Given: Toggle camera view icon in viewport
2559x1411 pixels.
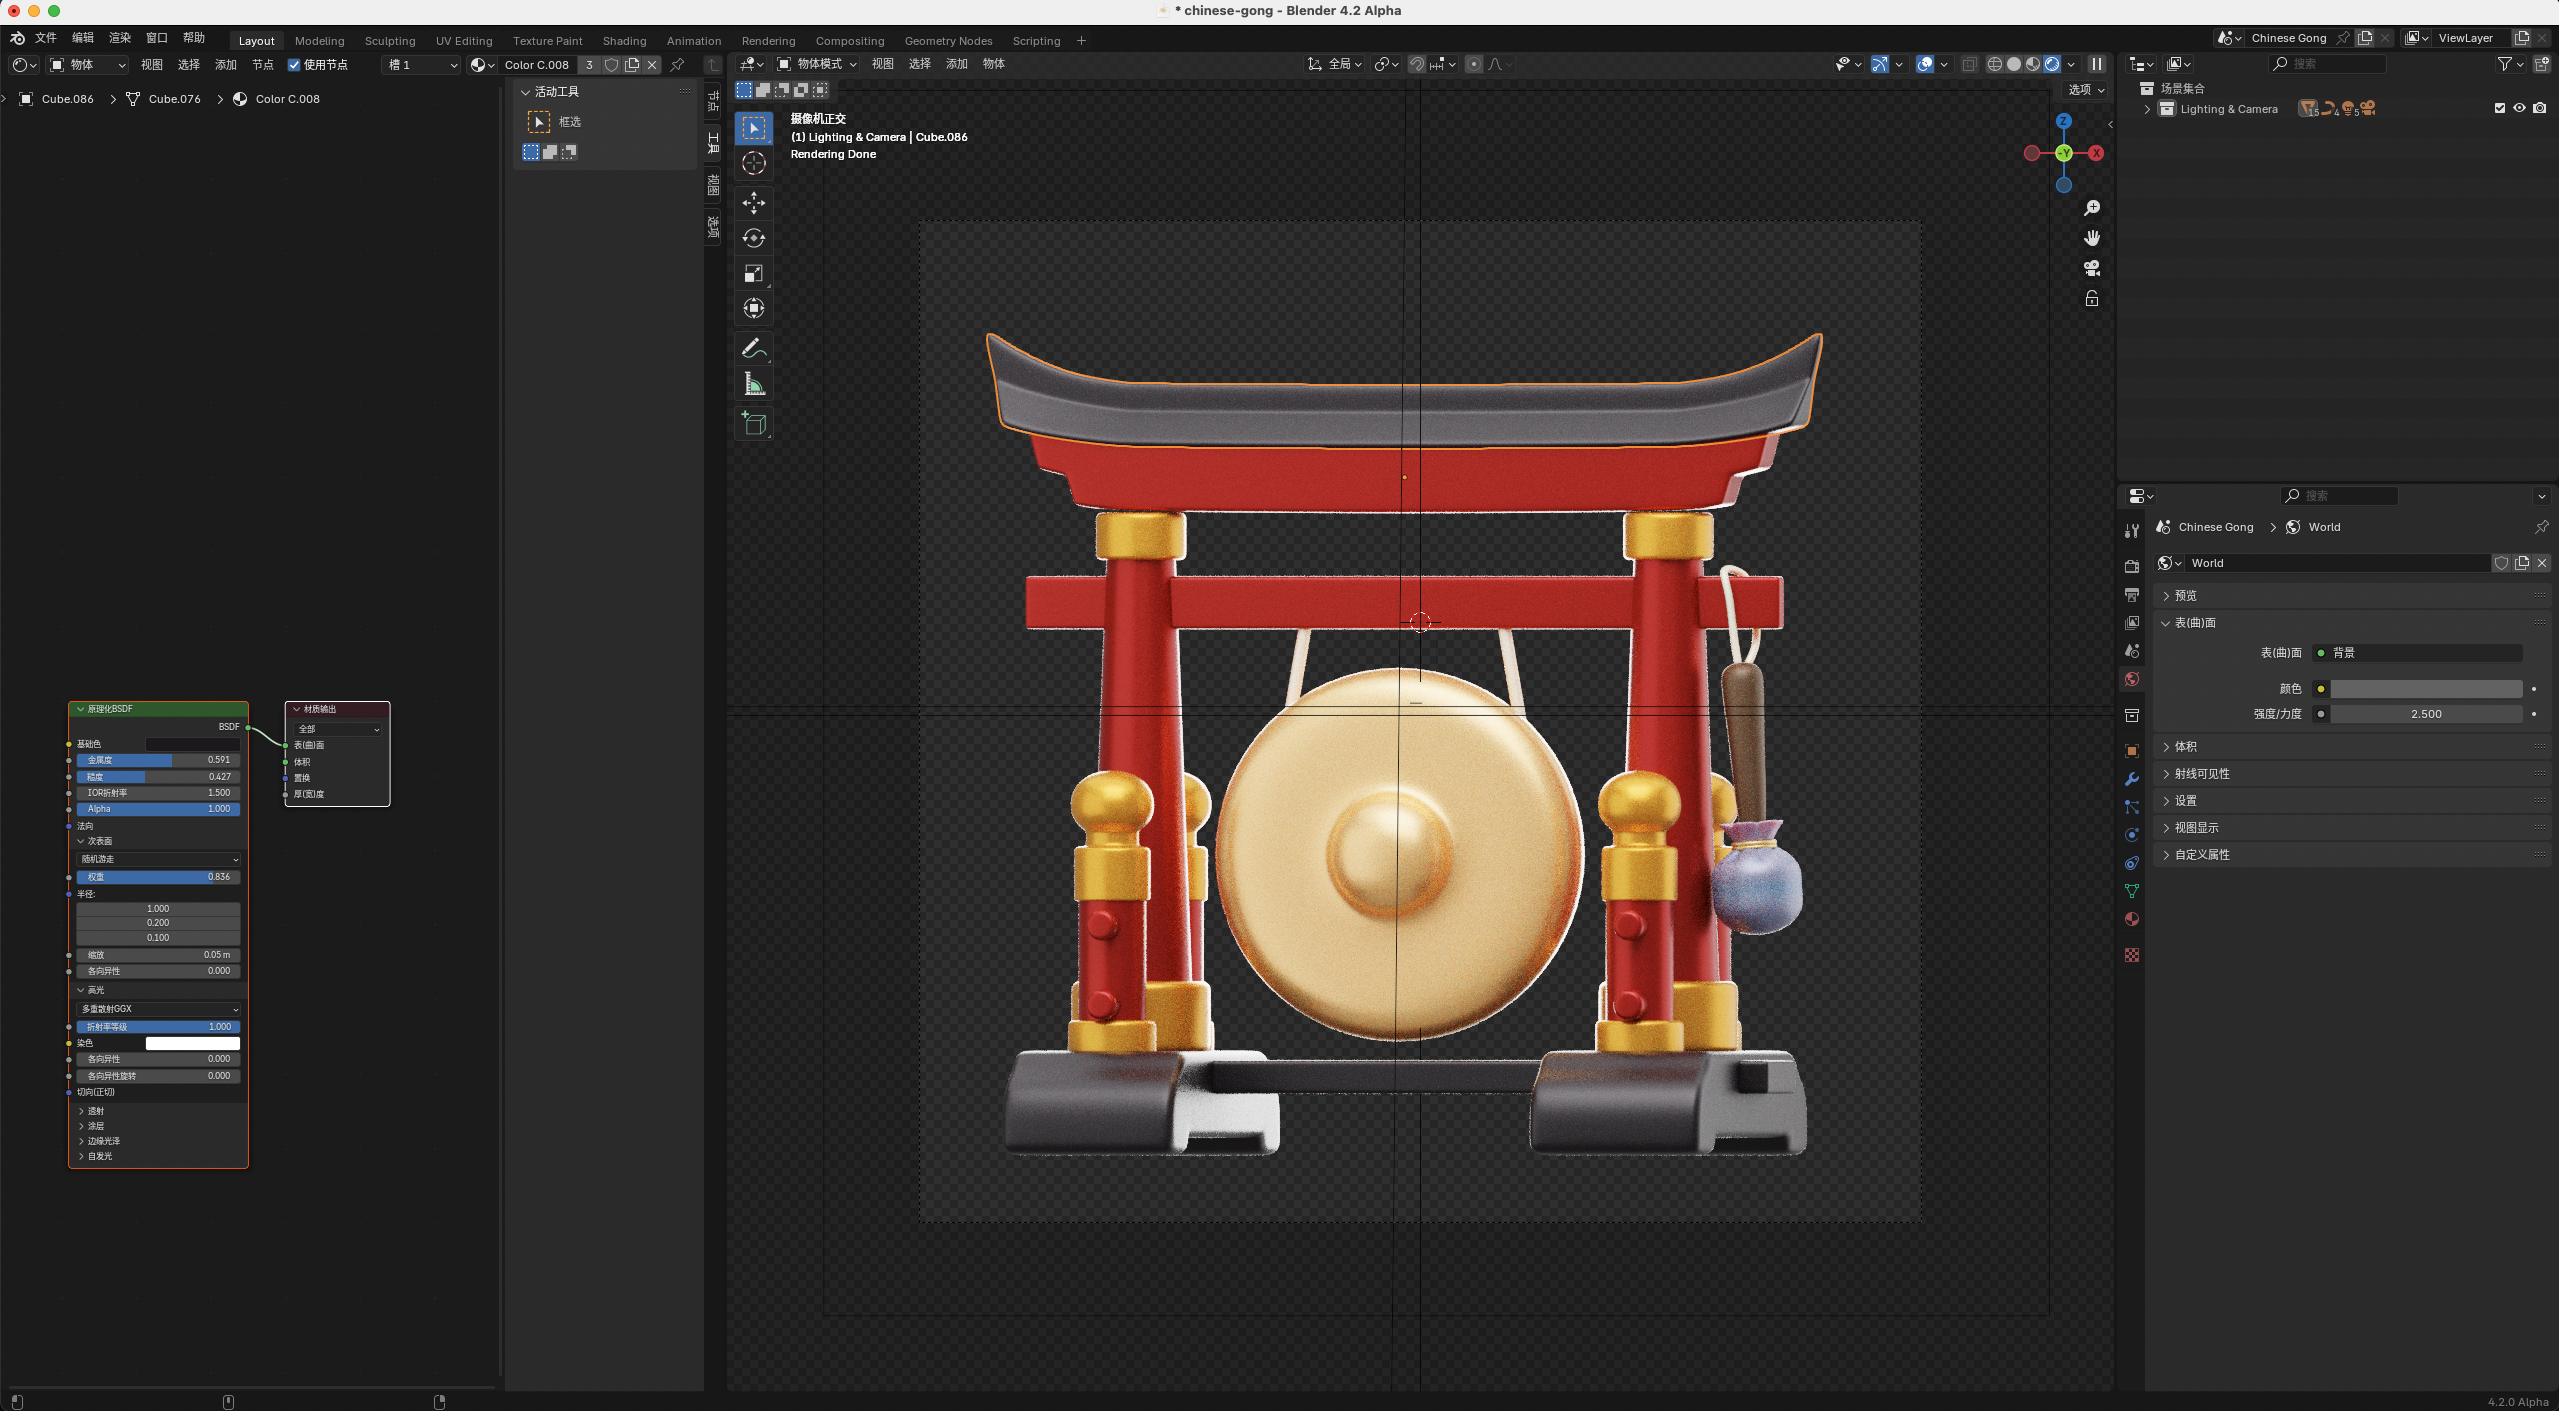Looking at the screenshot, I should coord(2091,268).
